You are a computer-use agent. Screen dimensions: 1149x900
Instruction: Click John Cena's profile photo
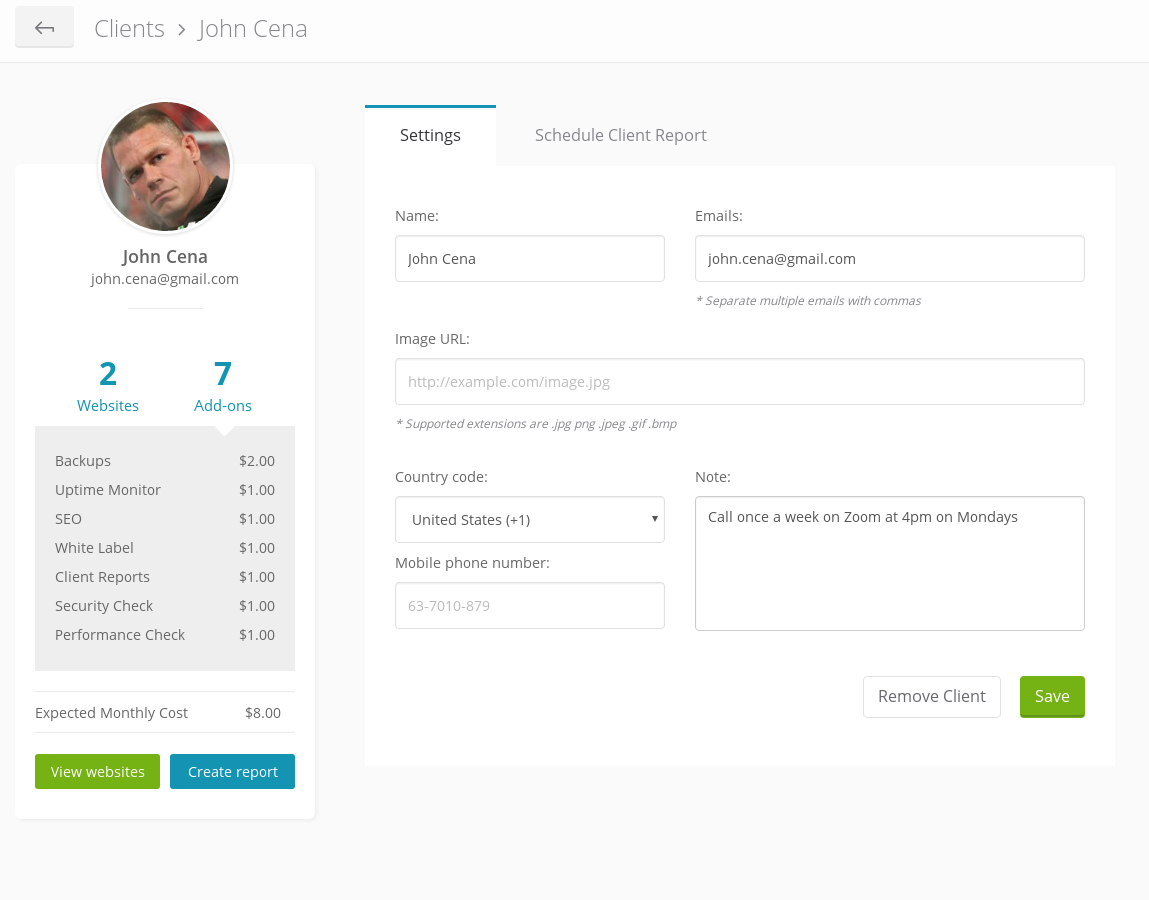pos(165,167)
